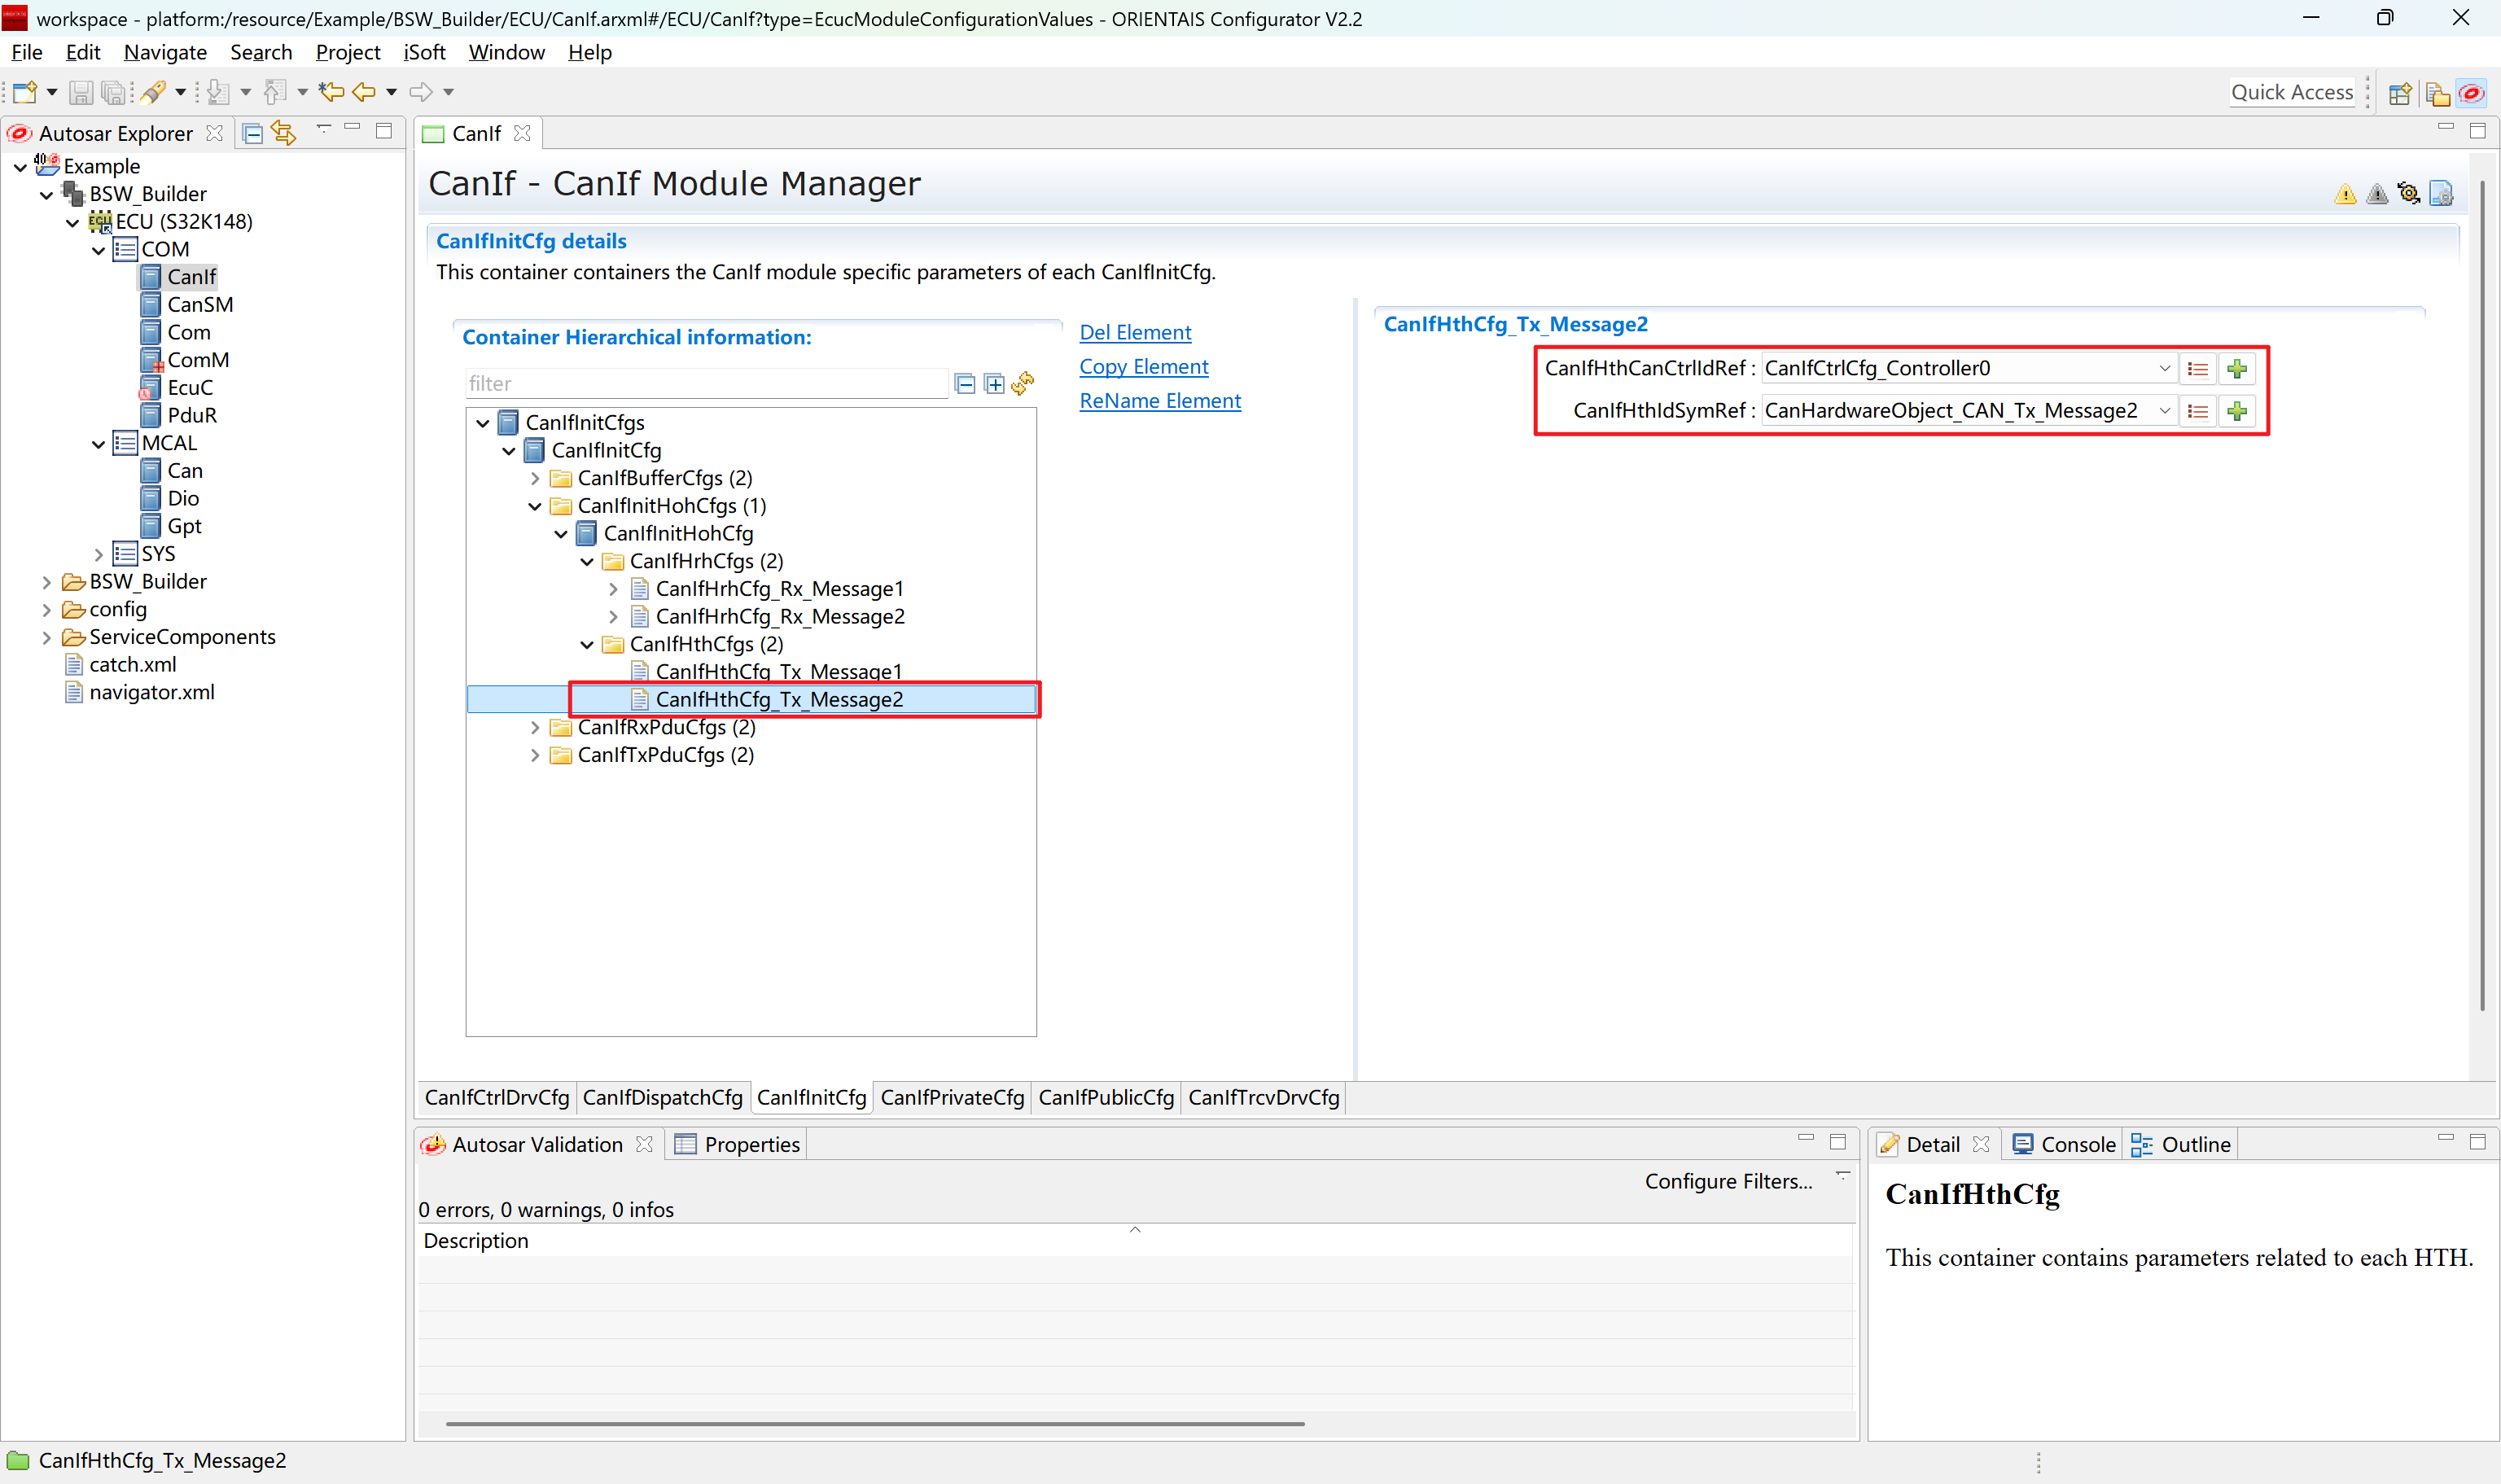Click collapse-all icon beside container filter
Screen dimensions: 2501x1484
(x=965, y=384)
